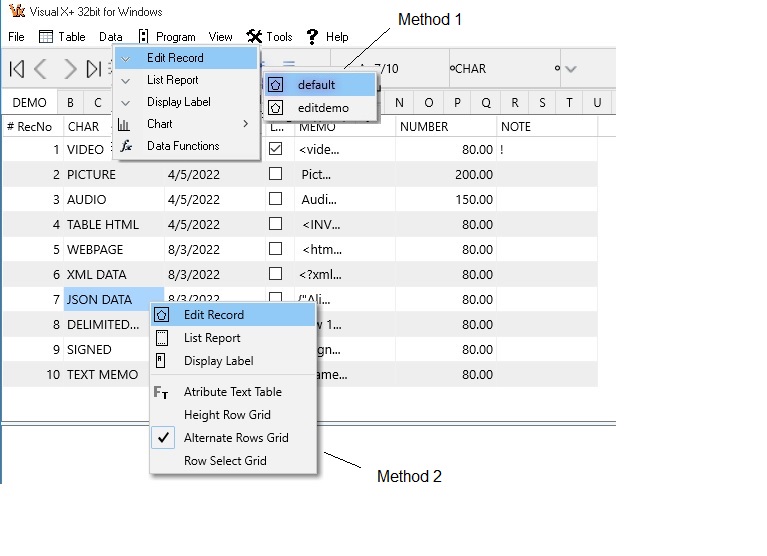Check the checkbox in the WEBPAGE row

[x=275, y=248]
